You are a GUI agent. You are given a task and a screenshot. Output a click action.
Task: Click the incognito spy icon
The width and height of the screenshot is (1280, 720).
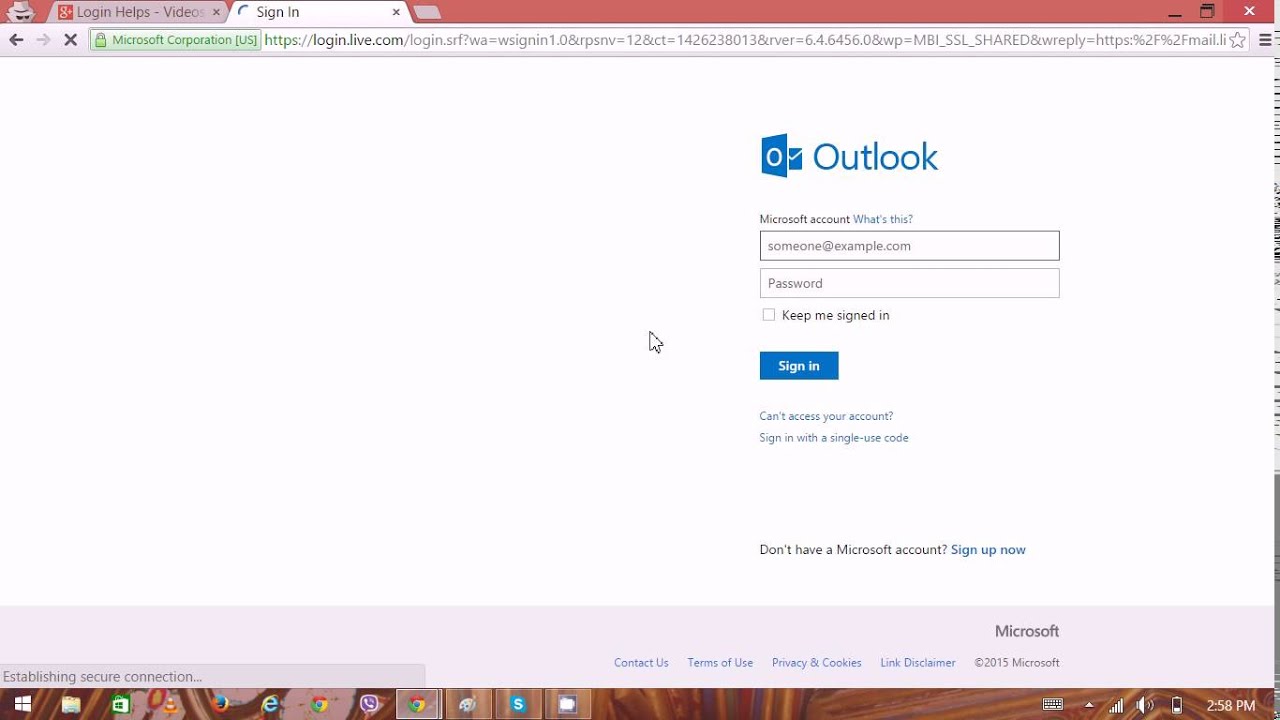point(20,11)
